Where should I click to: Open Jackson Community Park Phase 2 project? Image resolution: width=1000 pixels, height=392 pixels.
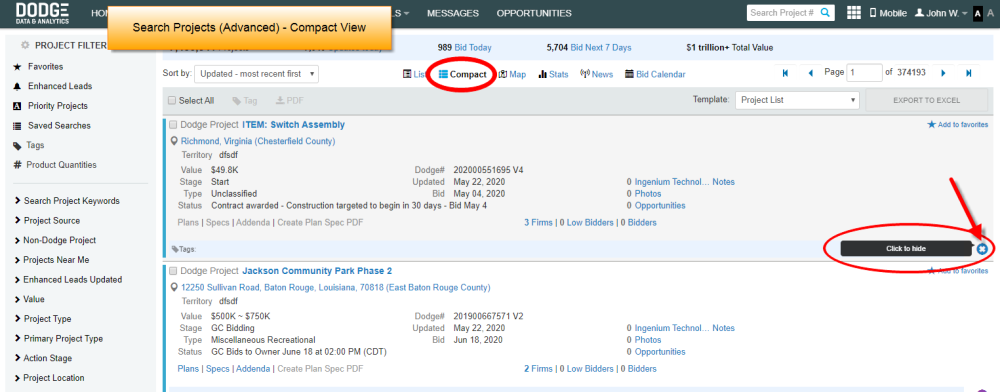click(317, 271)
